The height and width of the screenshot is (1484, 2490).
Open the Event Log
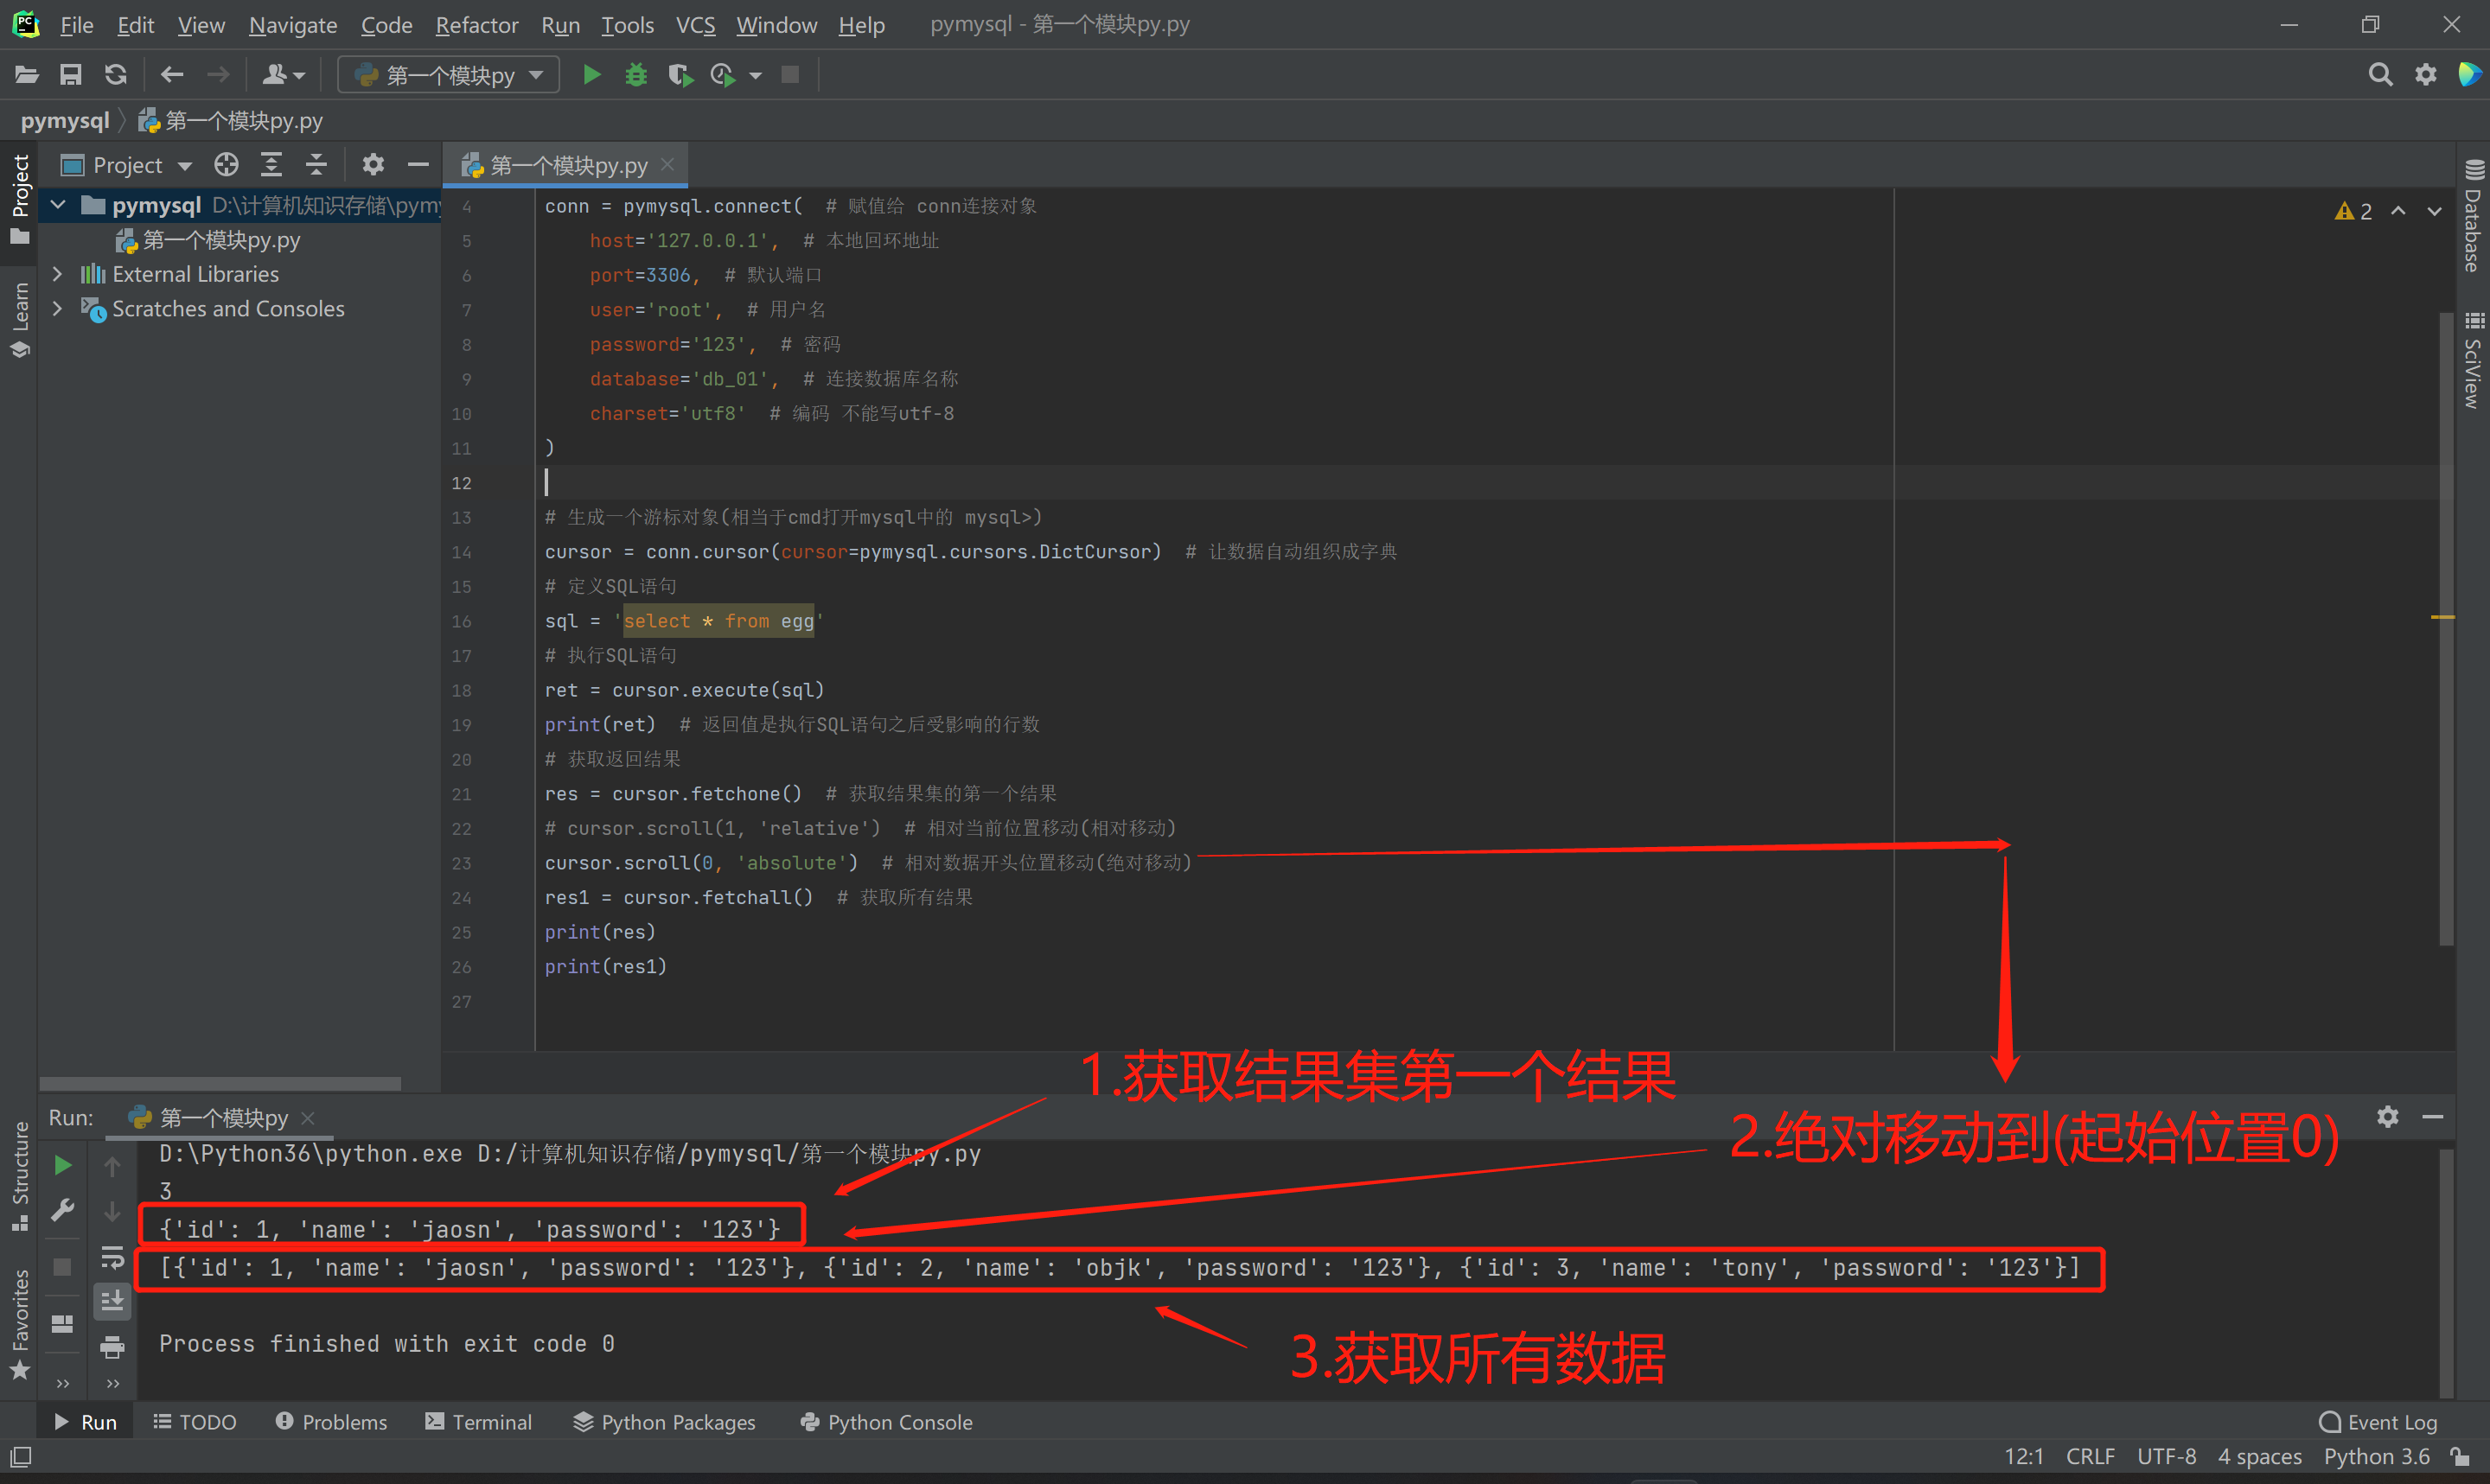click(2379, 1422)
